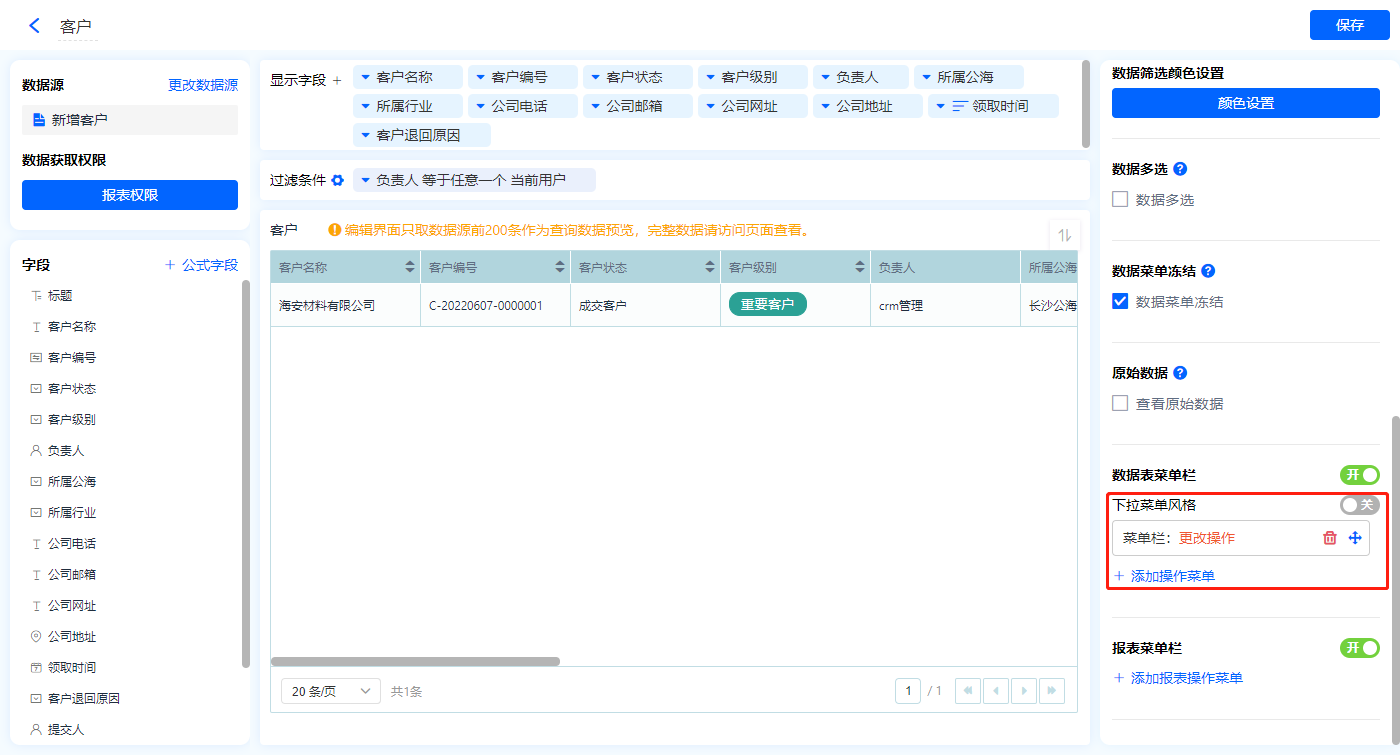
Task: Turn off the 报表菜单栏 toggle
Action: pyautogui.click(x=1359, y=648)
